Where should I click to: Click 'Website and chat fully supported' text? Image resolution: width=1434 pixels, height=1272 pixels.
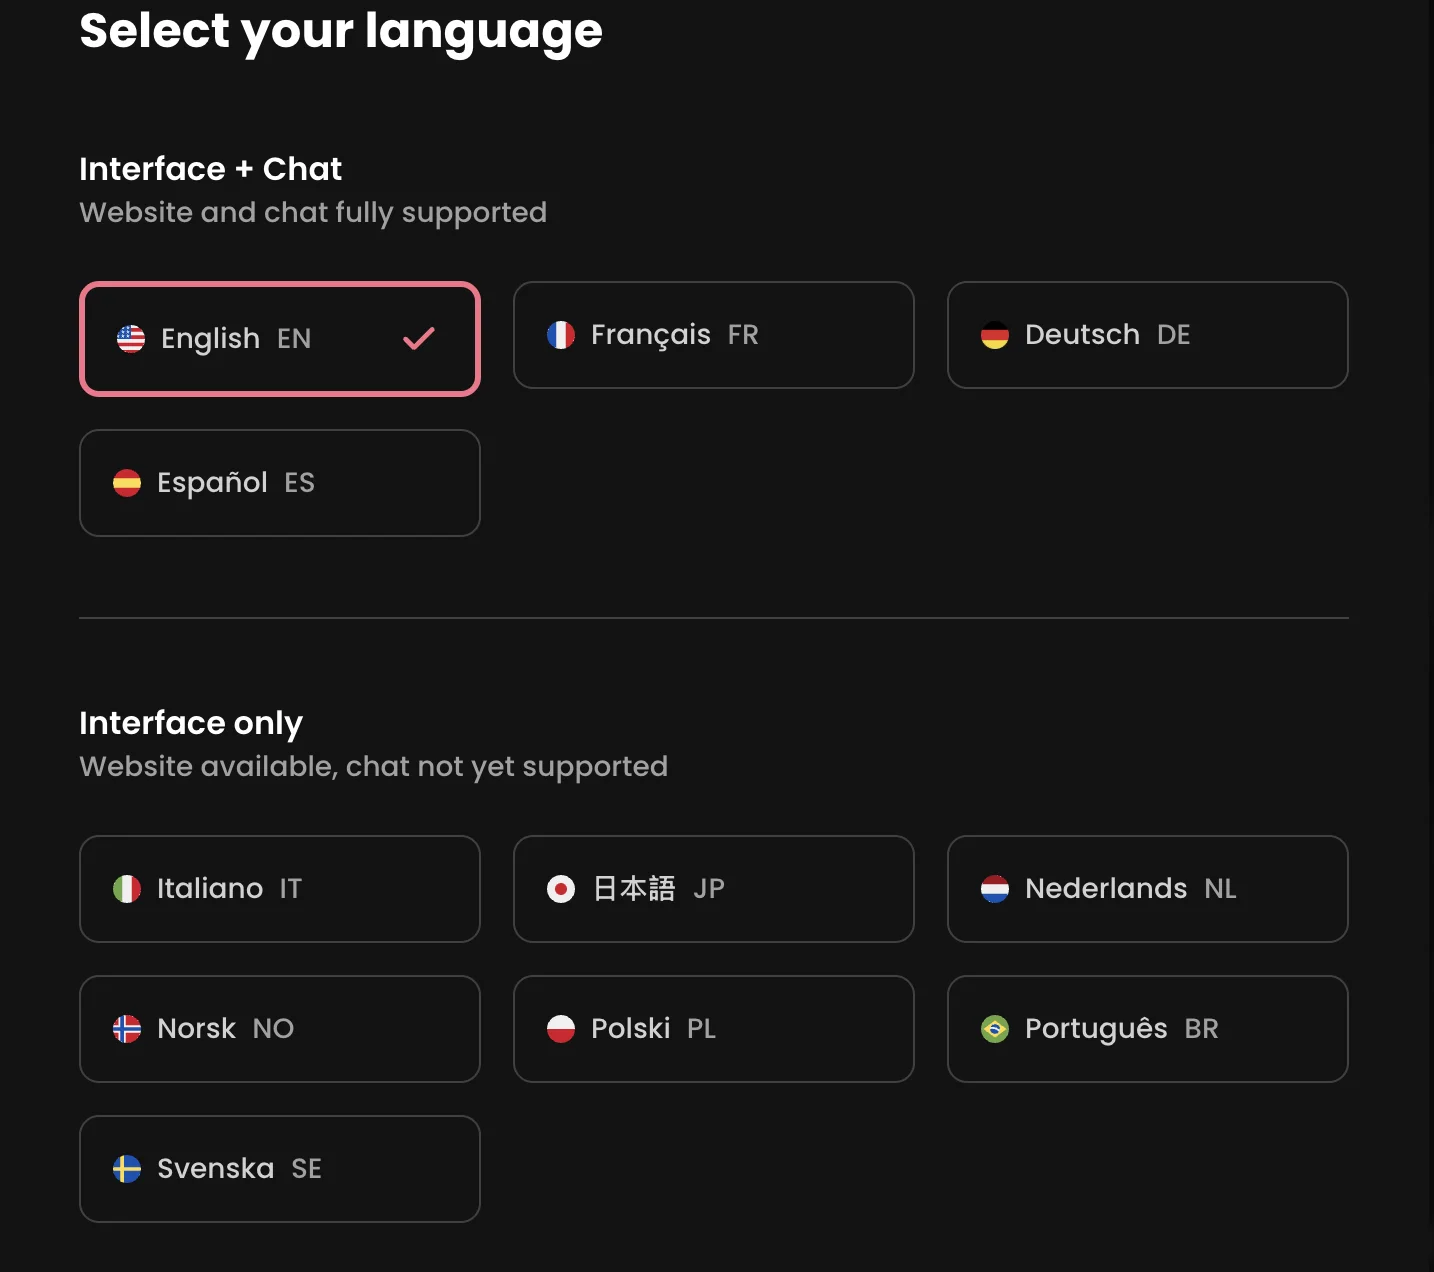[313, 213]
